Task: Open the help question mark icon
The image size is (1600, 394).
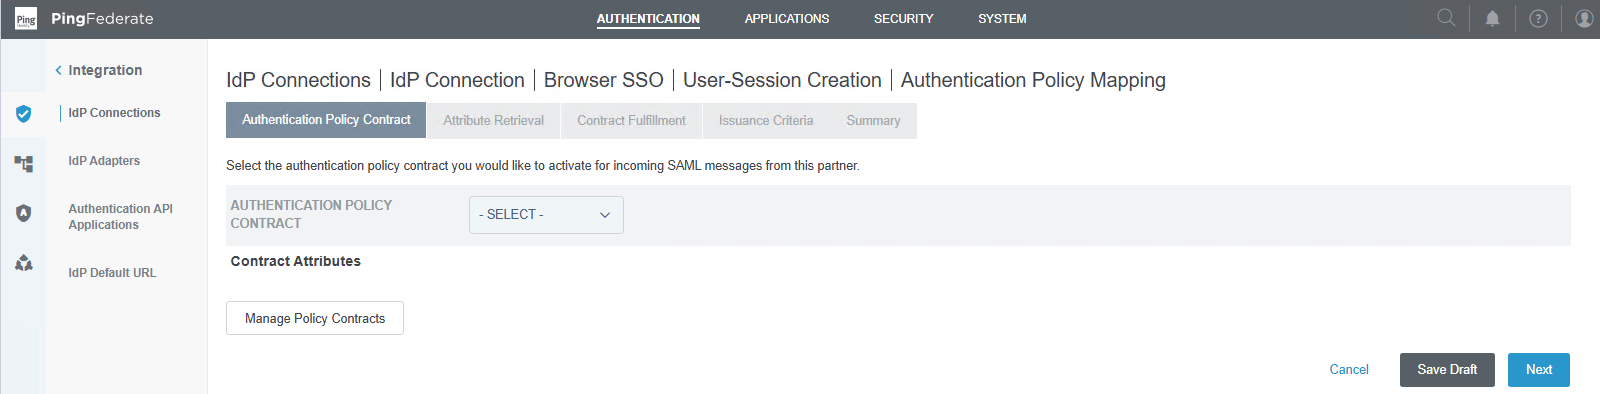Action: pyautogui.click(x=1539, y=18)
